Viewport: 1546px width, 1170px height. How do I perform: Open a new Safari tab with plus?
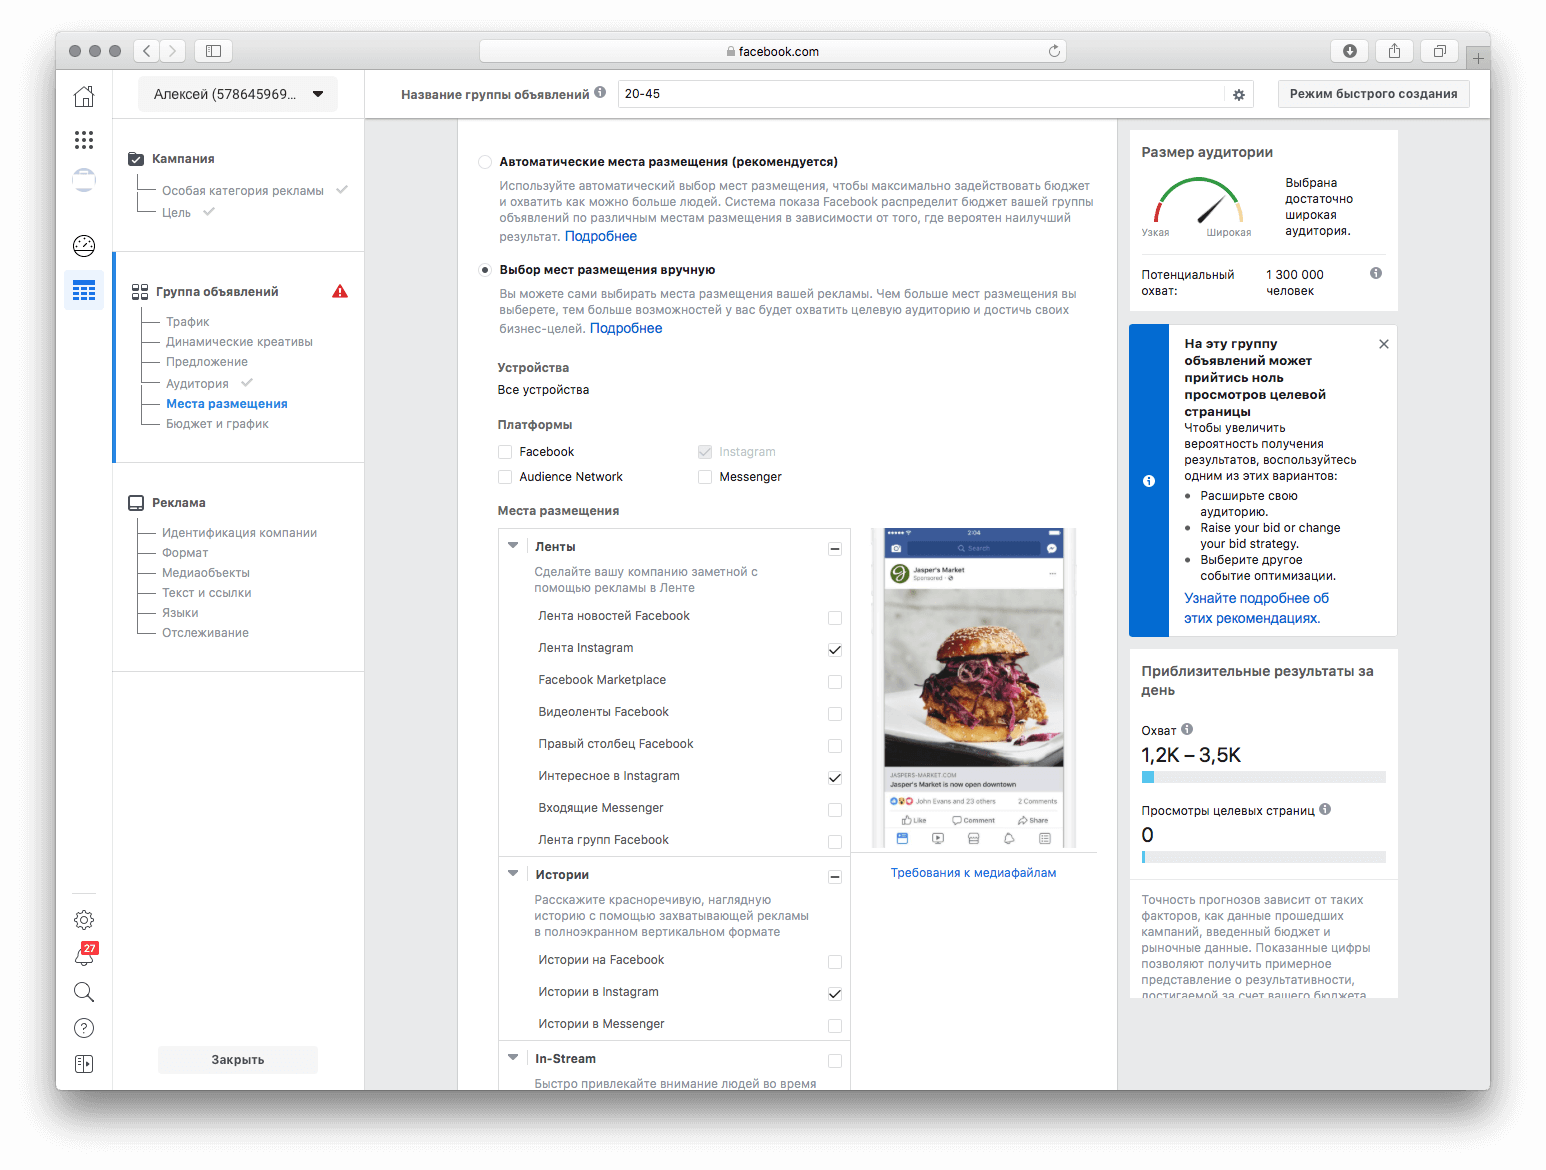tap(1477, 59)
